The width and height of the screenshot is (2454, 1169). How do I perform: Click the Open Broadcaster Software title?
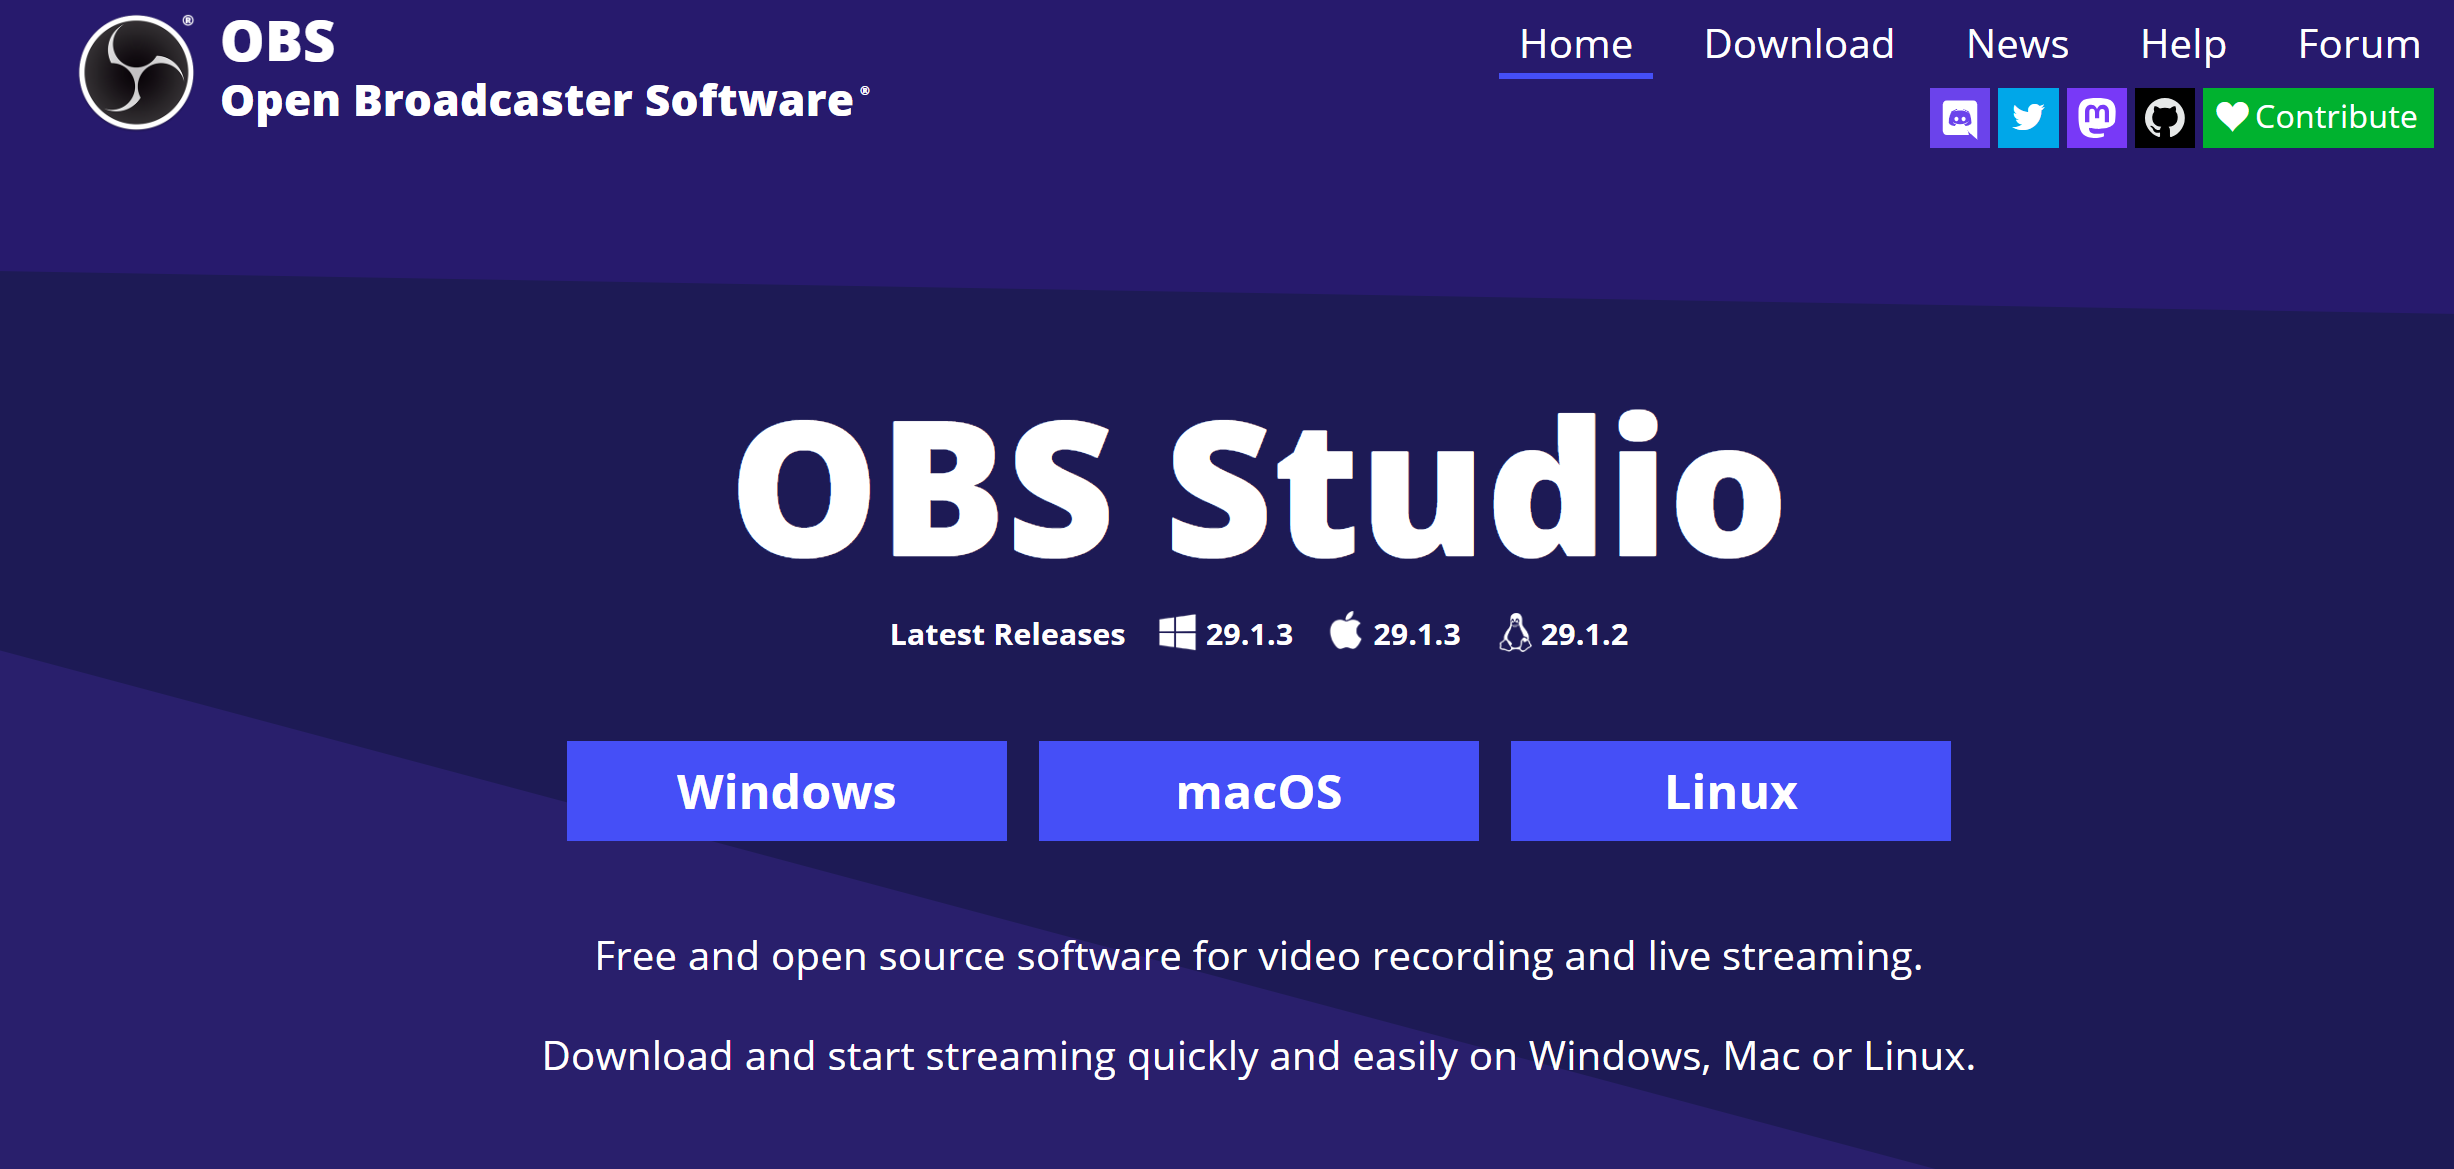click(545, 101)
